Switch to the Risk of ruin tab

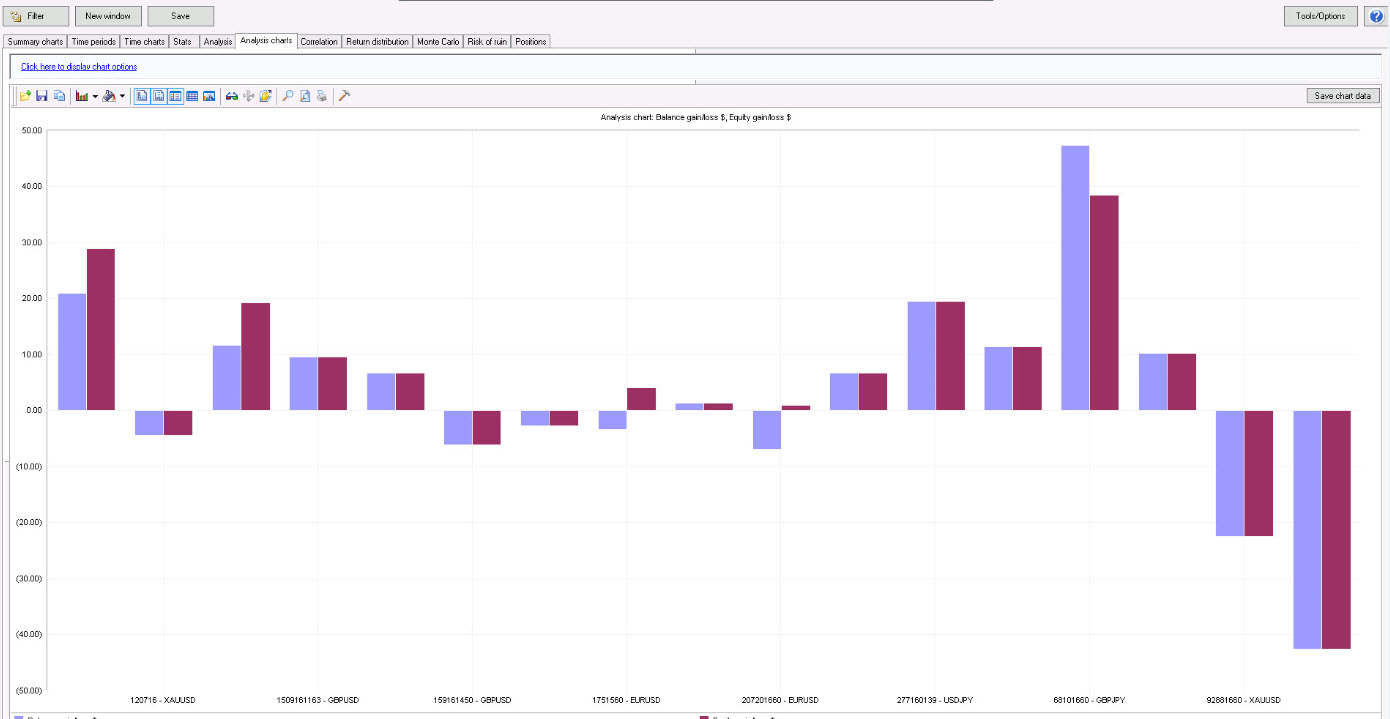tap(487, 41)
